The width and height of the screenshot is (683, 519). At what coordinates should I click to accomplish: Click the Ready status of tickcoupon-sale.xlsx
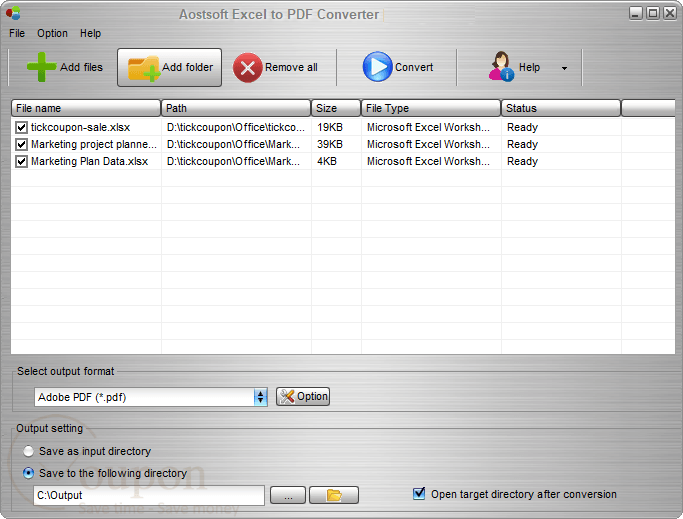pyautogui.click(x=522, y=127)
